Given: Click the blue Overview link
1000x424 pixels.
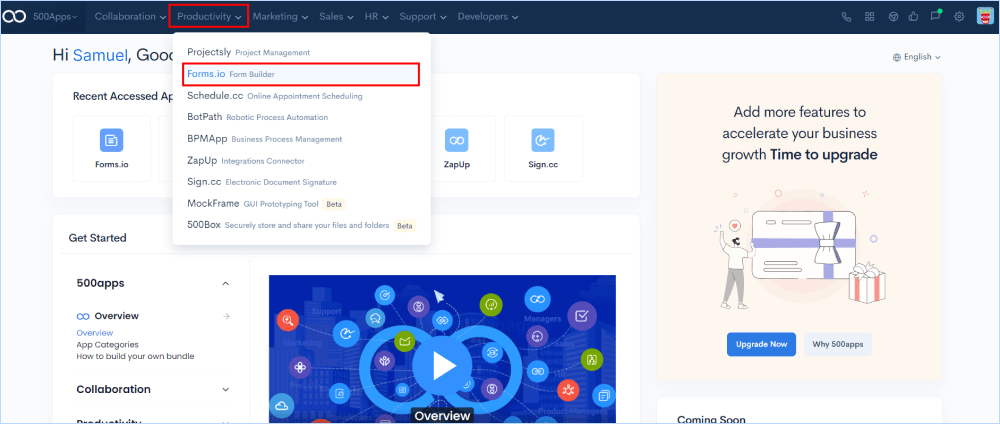Looking at the screenshot, I should [x=95, y=333].
